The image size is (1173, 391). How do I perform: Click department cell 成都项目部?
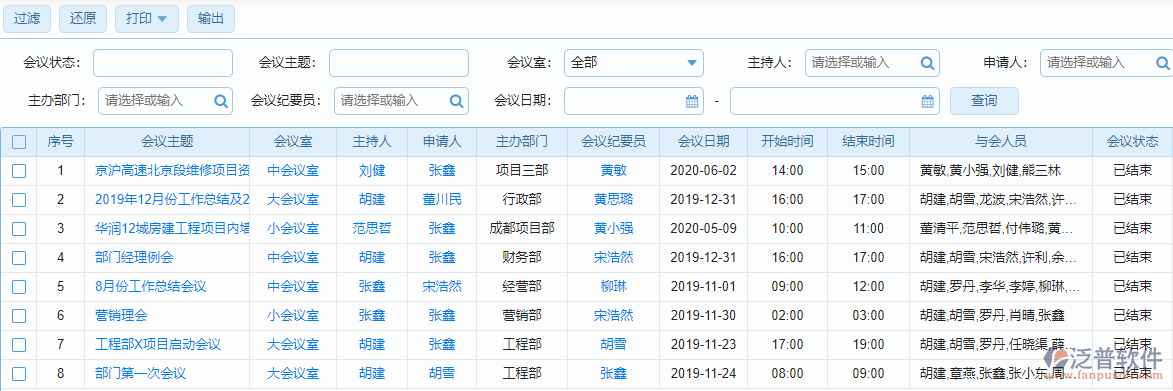point(522,229)
